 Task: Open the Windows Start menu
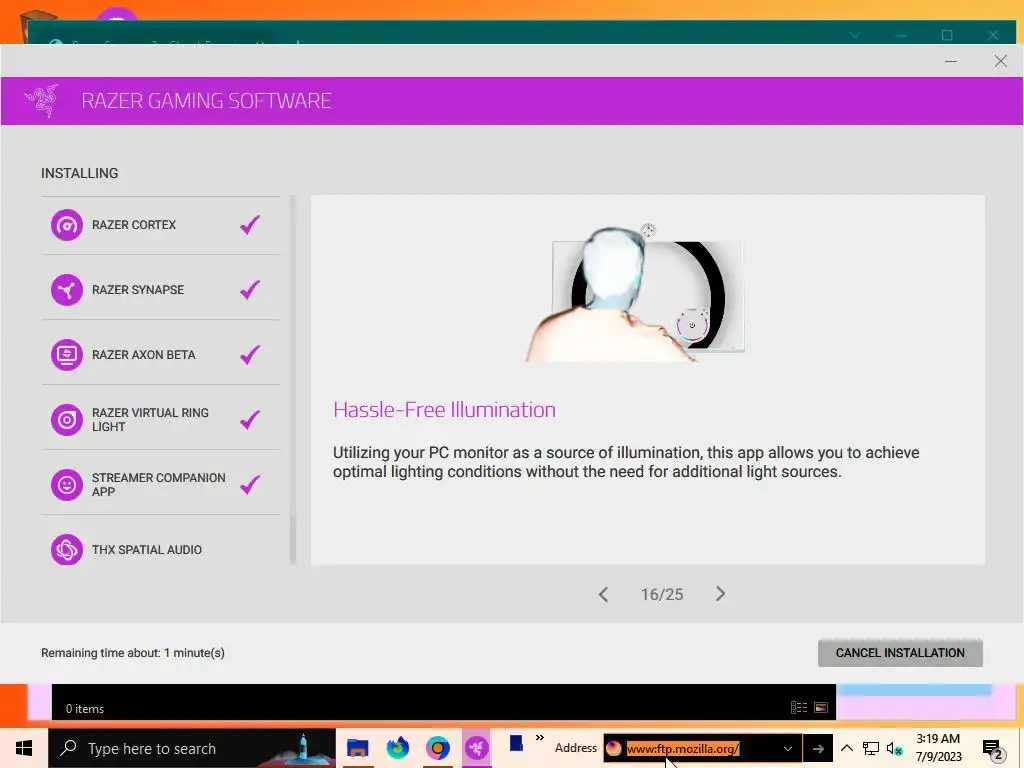tap(24, 748)
